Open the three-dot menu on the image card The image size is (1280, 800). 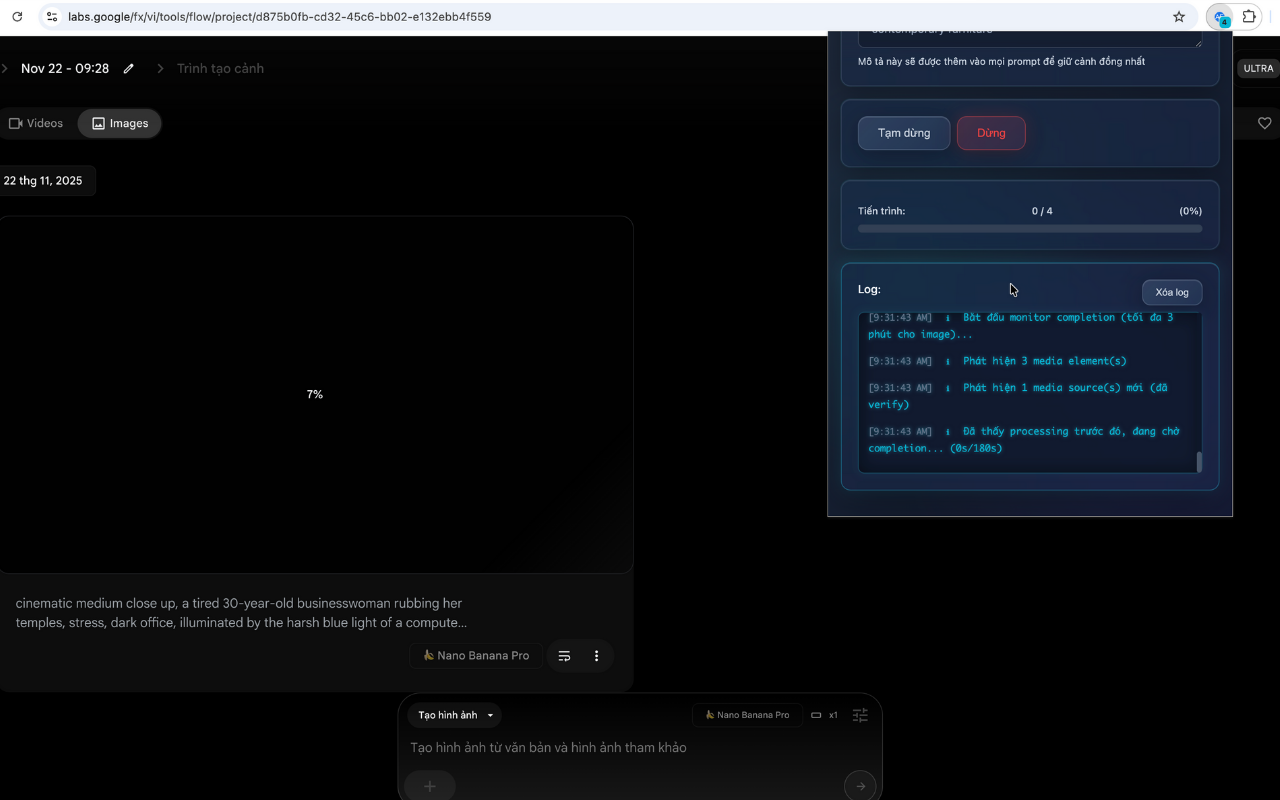pos(597,656)
